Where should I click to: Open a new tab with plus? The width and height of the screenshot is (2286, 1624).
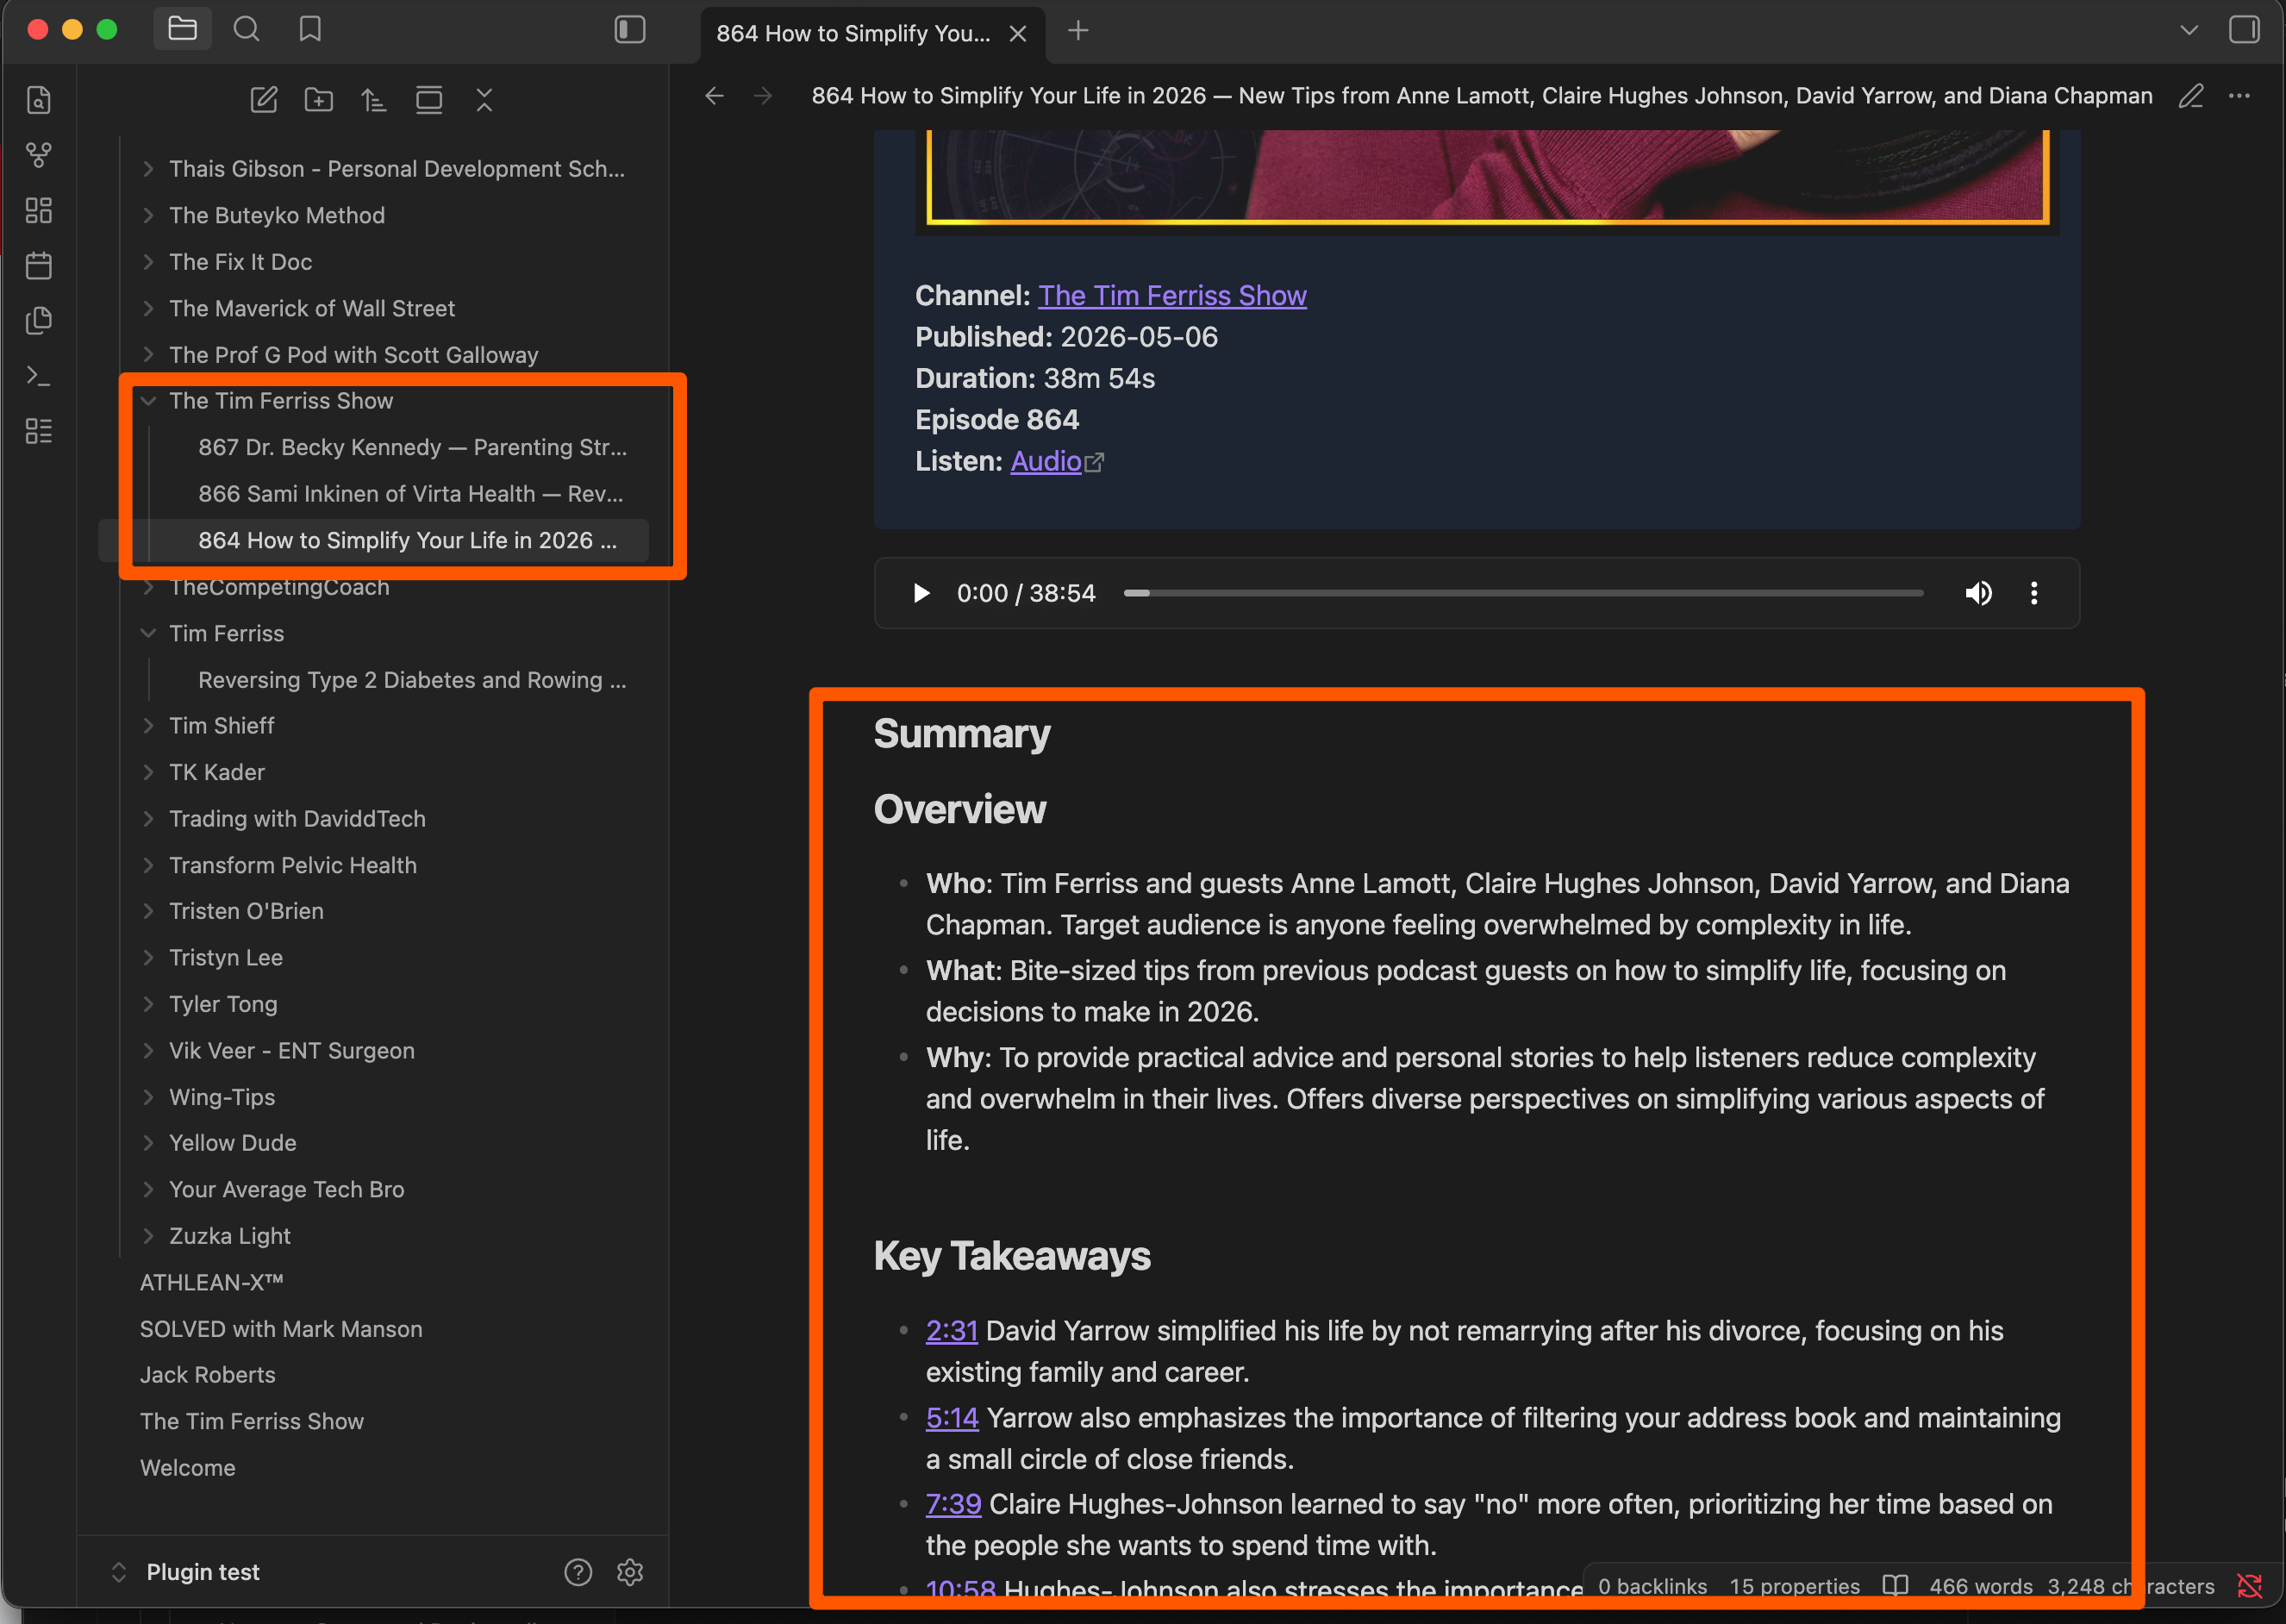(x=1078, y=30)
